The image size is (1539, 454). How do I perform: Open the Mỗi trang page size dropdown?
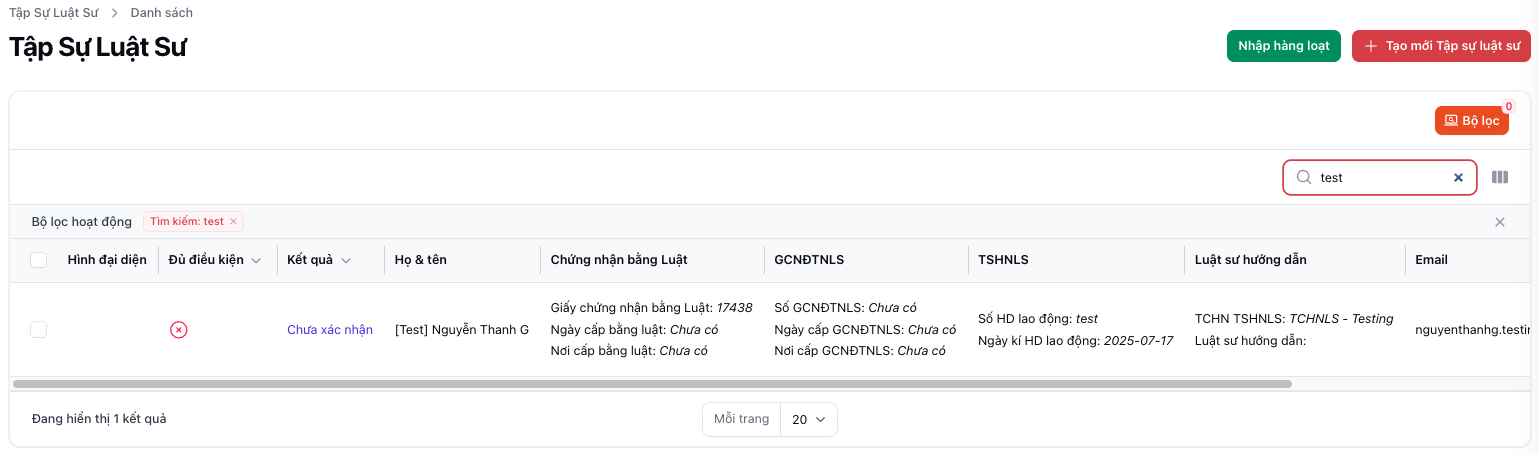point(808,419)
